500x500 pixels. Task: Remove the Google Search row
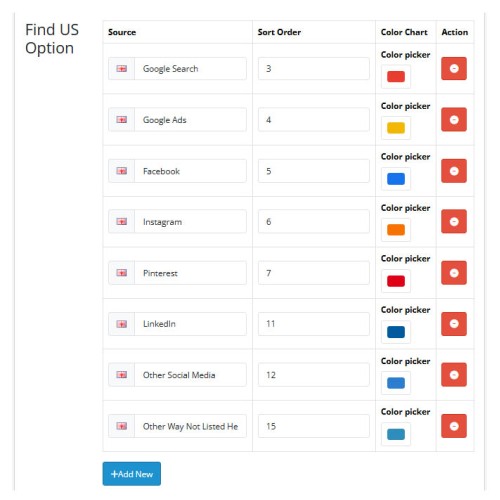[x=454, y=69]
